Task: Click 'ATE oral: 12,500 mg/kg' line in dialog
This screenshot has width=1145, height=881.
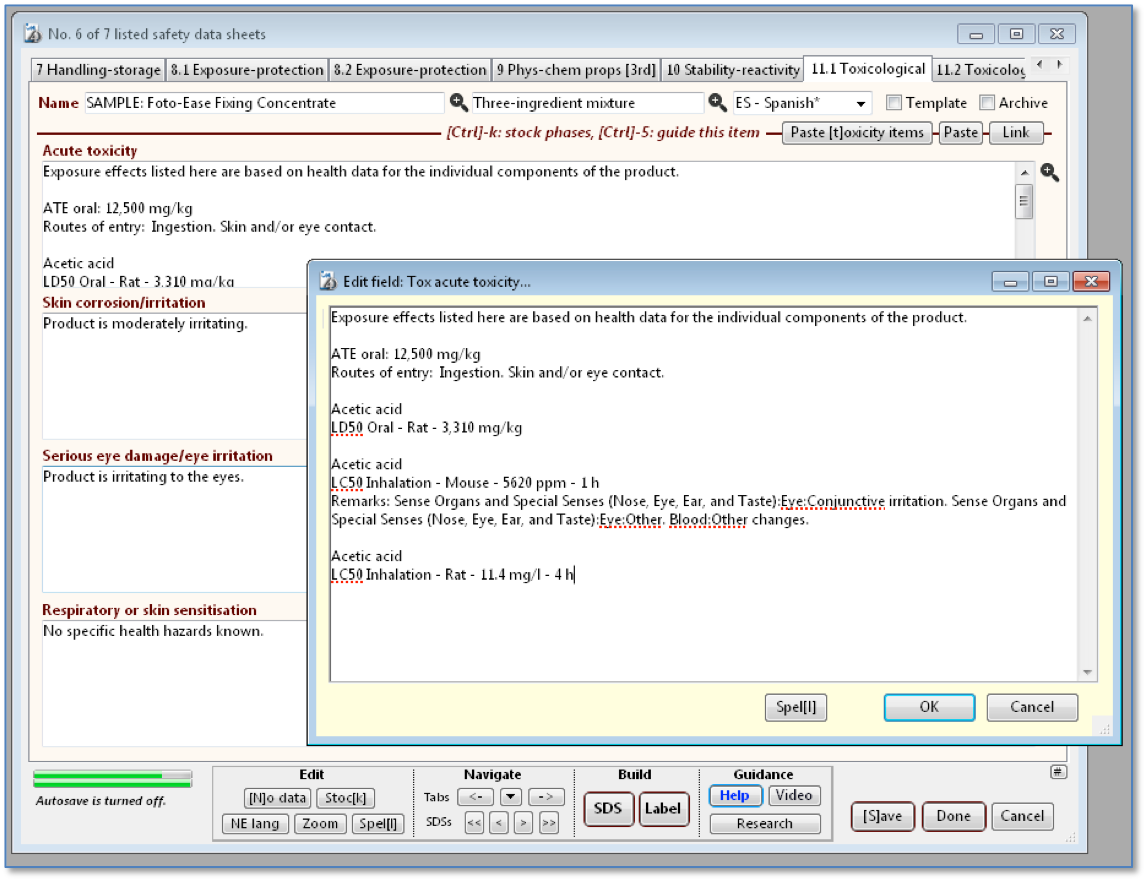Action: [406, 354]
